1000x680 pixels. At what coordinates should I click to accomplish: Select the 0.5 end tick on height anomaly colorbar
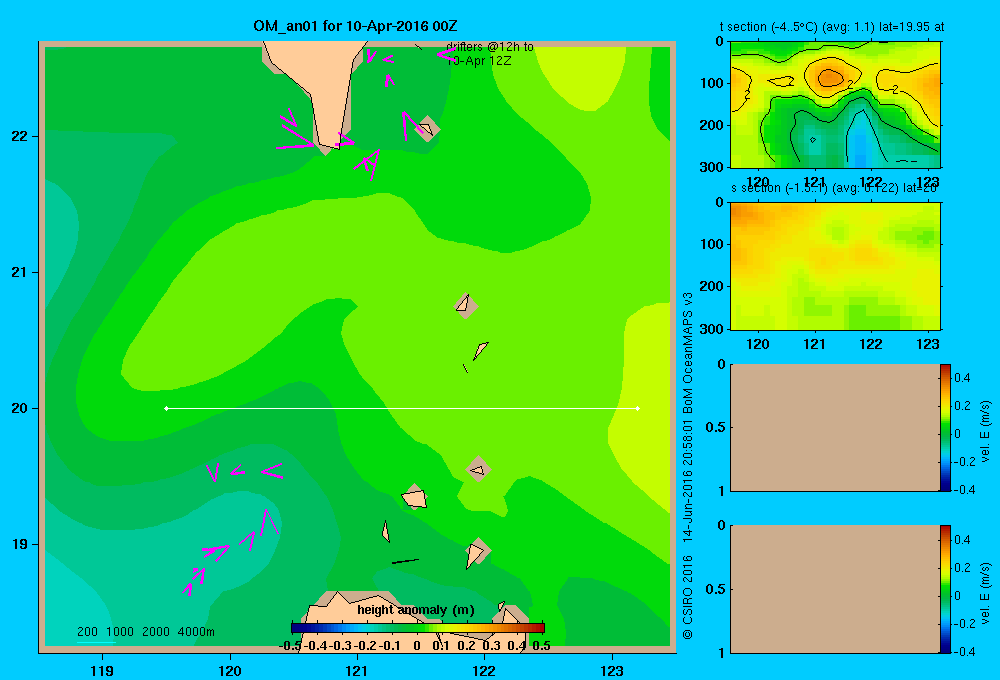pyautogui.click(x=541, y=646)
